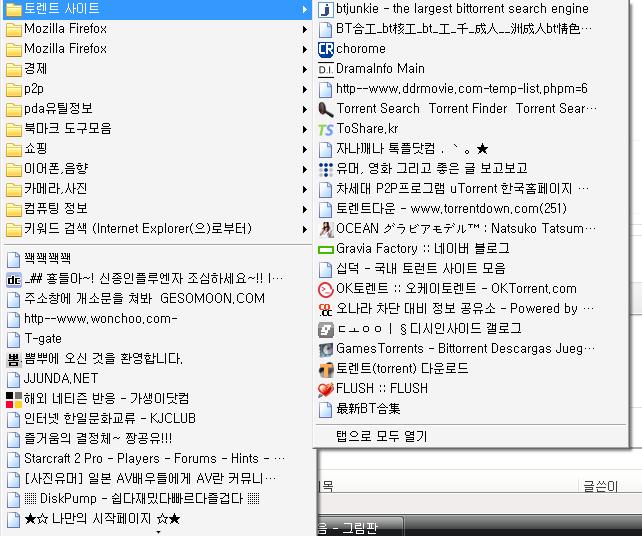Click the chorome CR favicon

pyautogui.click(x=326, y=49)
